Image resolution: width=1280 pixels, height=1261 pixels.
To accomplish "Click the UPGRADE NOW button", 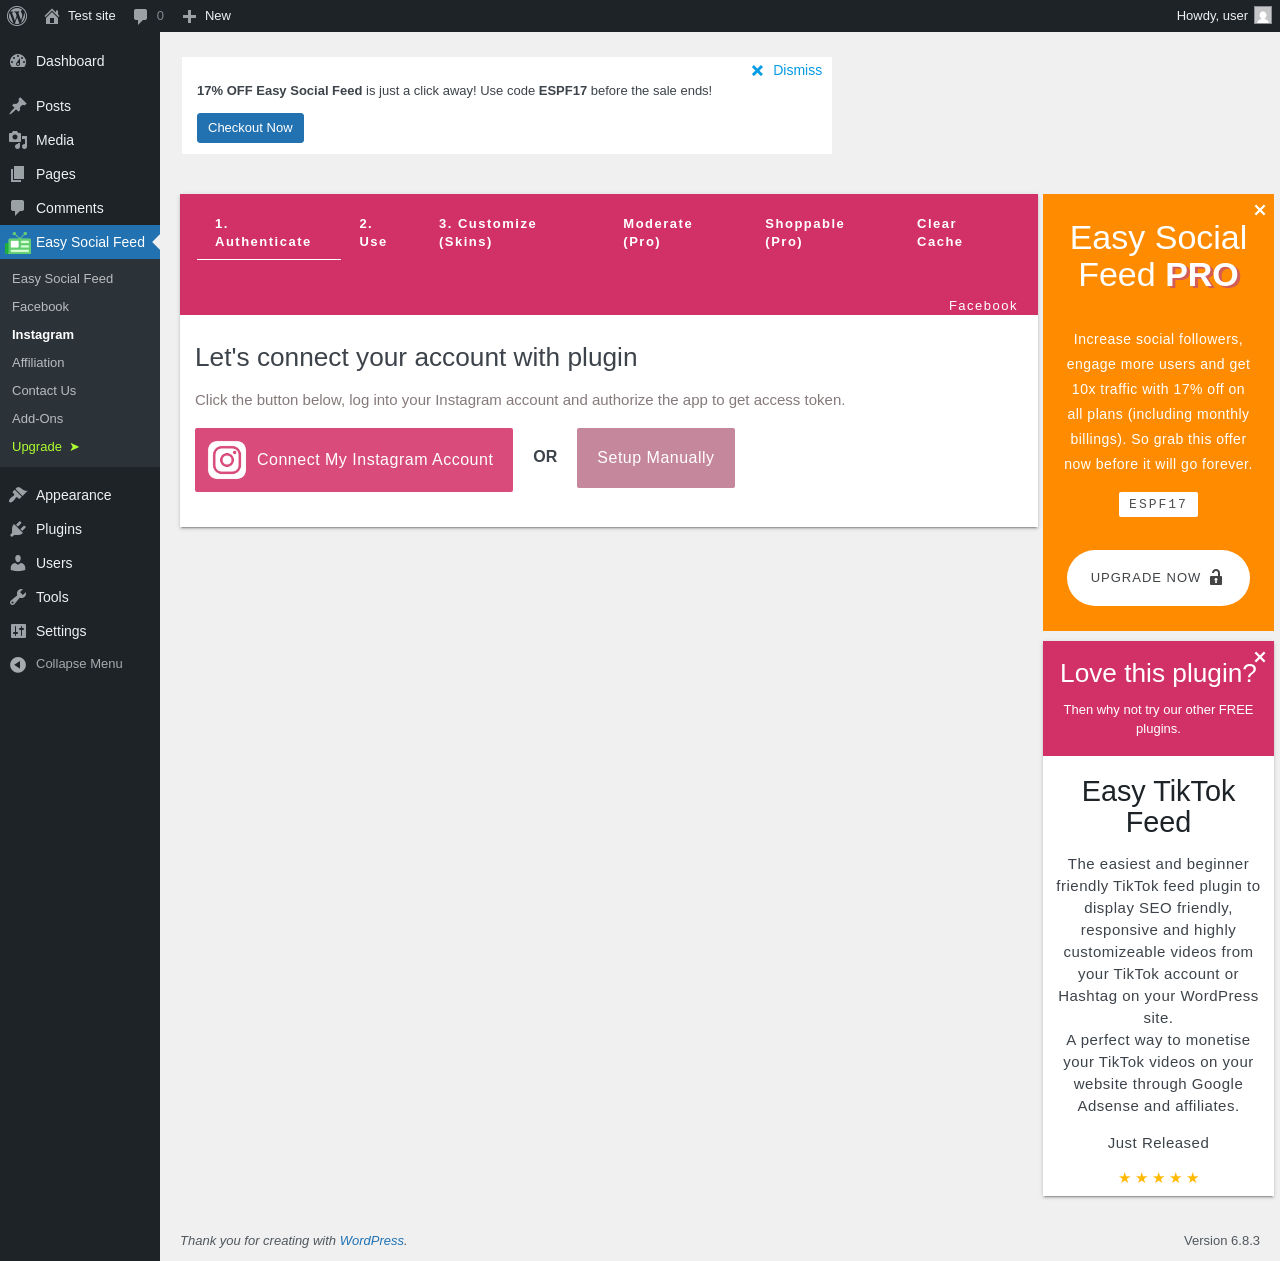I will [1158, 578].
